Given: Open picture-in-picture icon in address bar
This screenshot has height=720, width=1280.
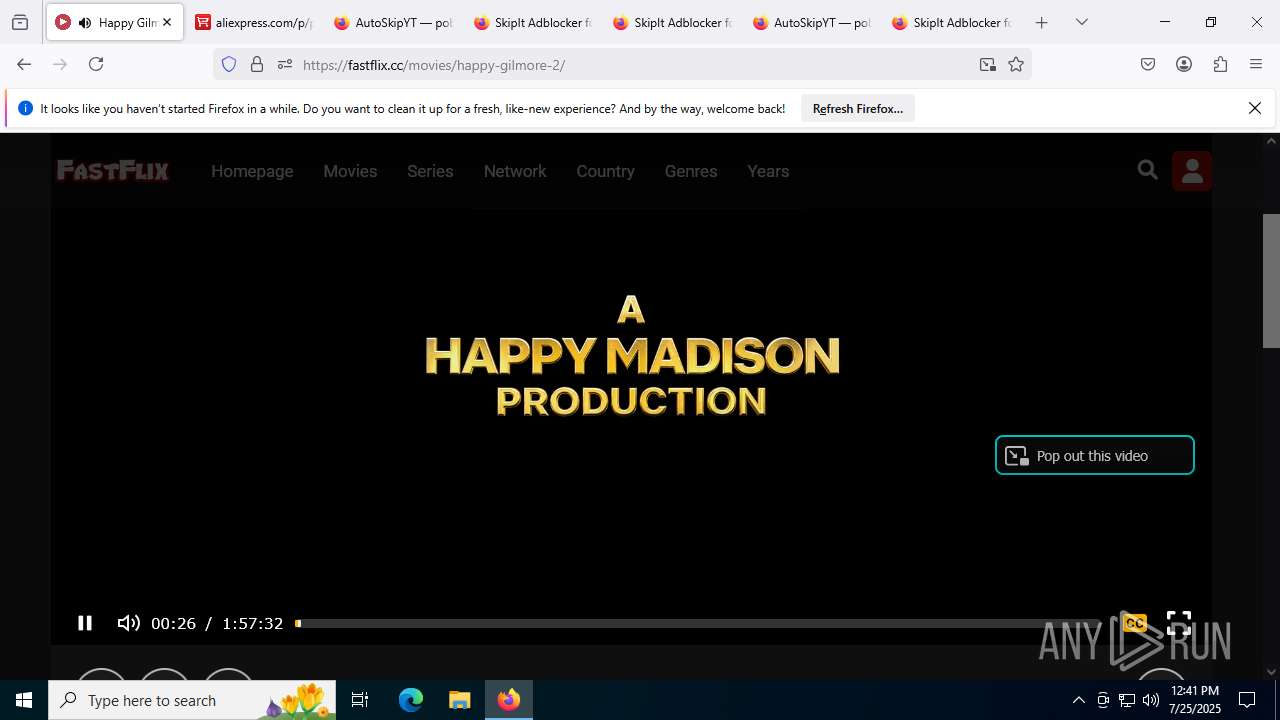Looking at the screenshot, I should tap(988, 64).
